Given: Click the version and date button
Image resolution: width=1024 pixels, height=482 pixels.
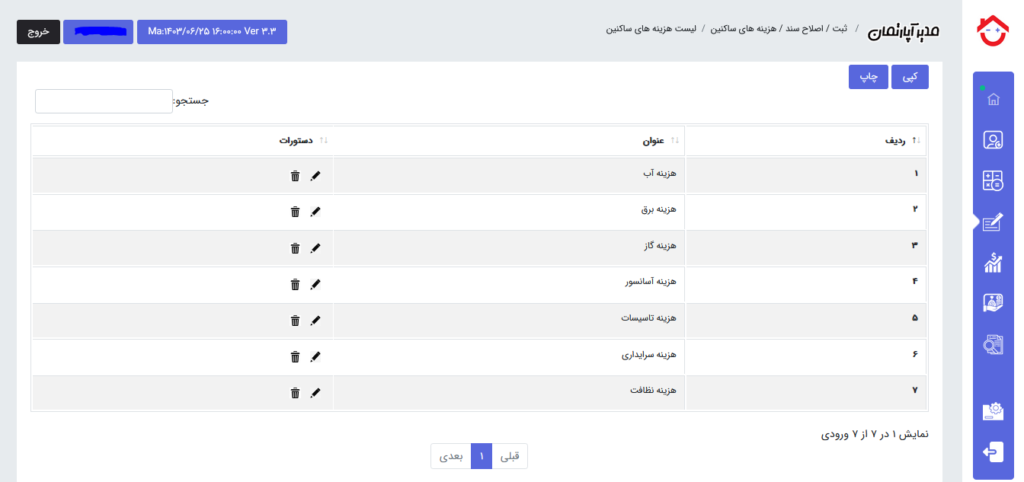Looking at the screenshot, I should [212, 32].
